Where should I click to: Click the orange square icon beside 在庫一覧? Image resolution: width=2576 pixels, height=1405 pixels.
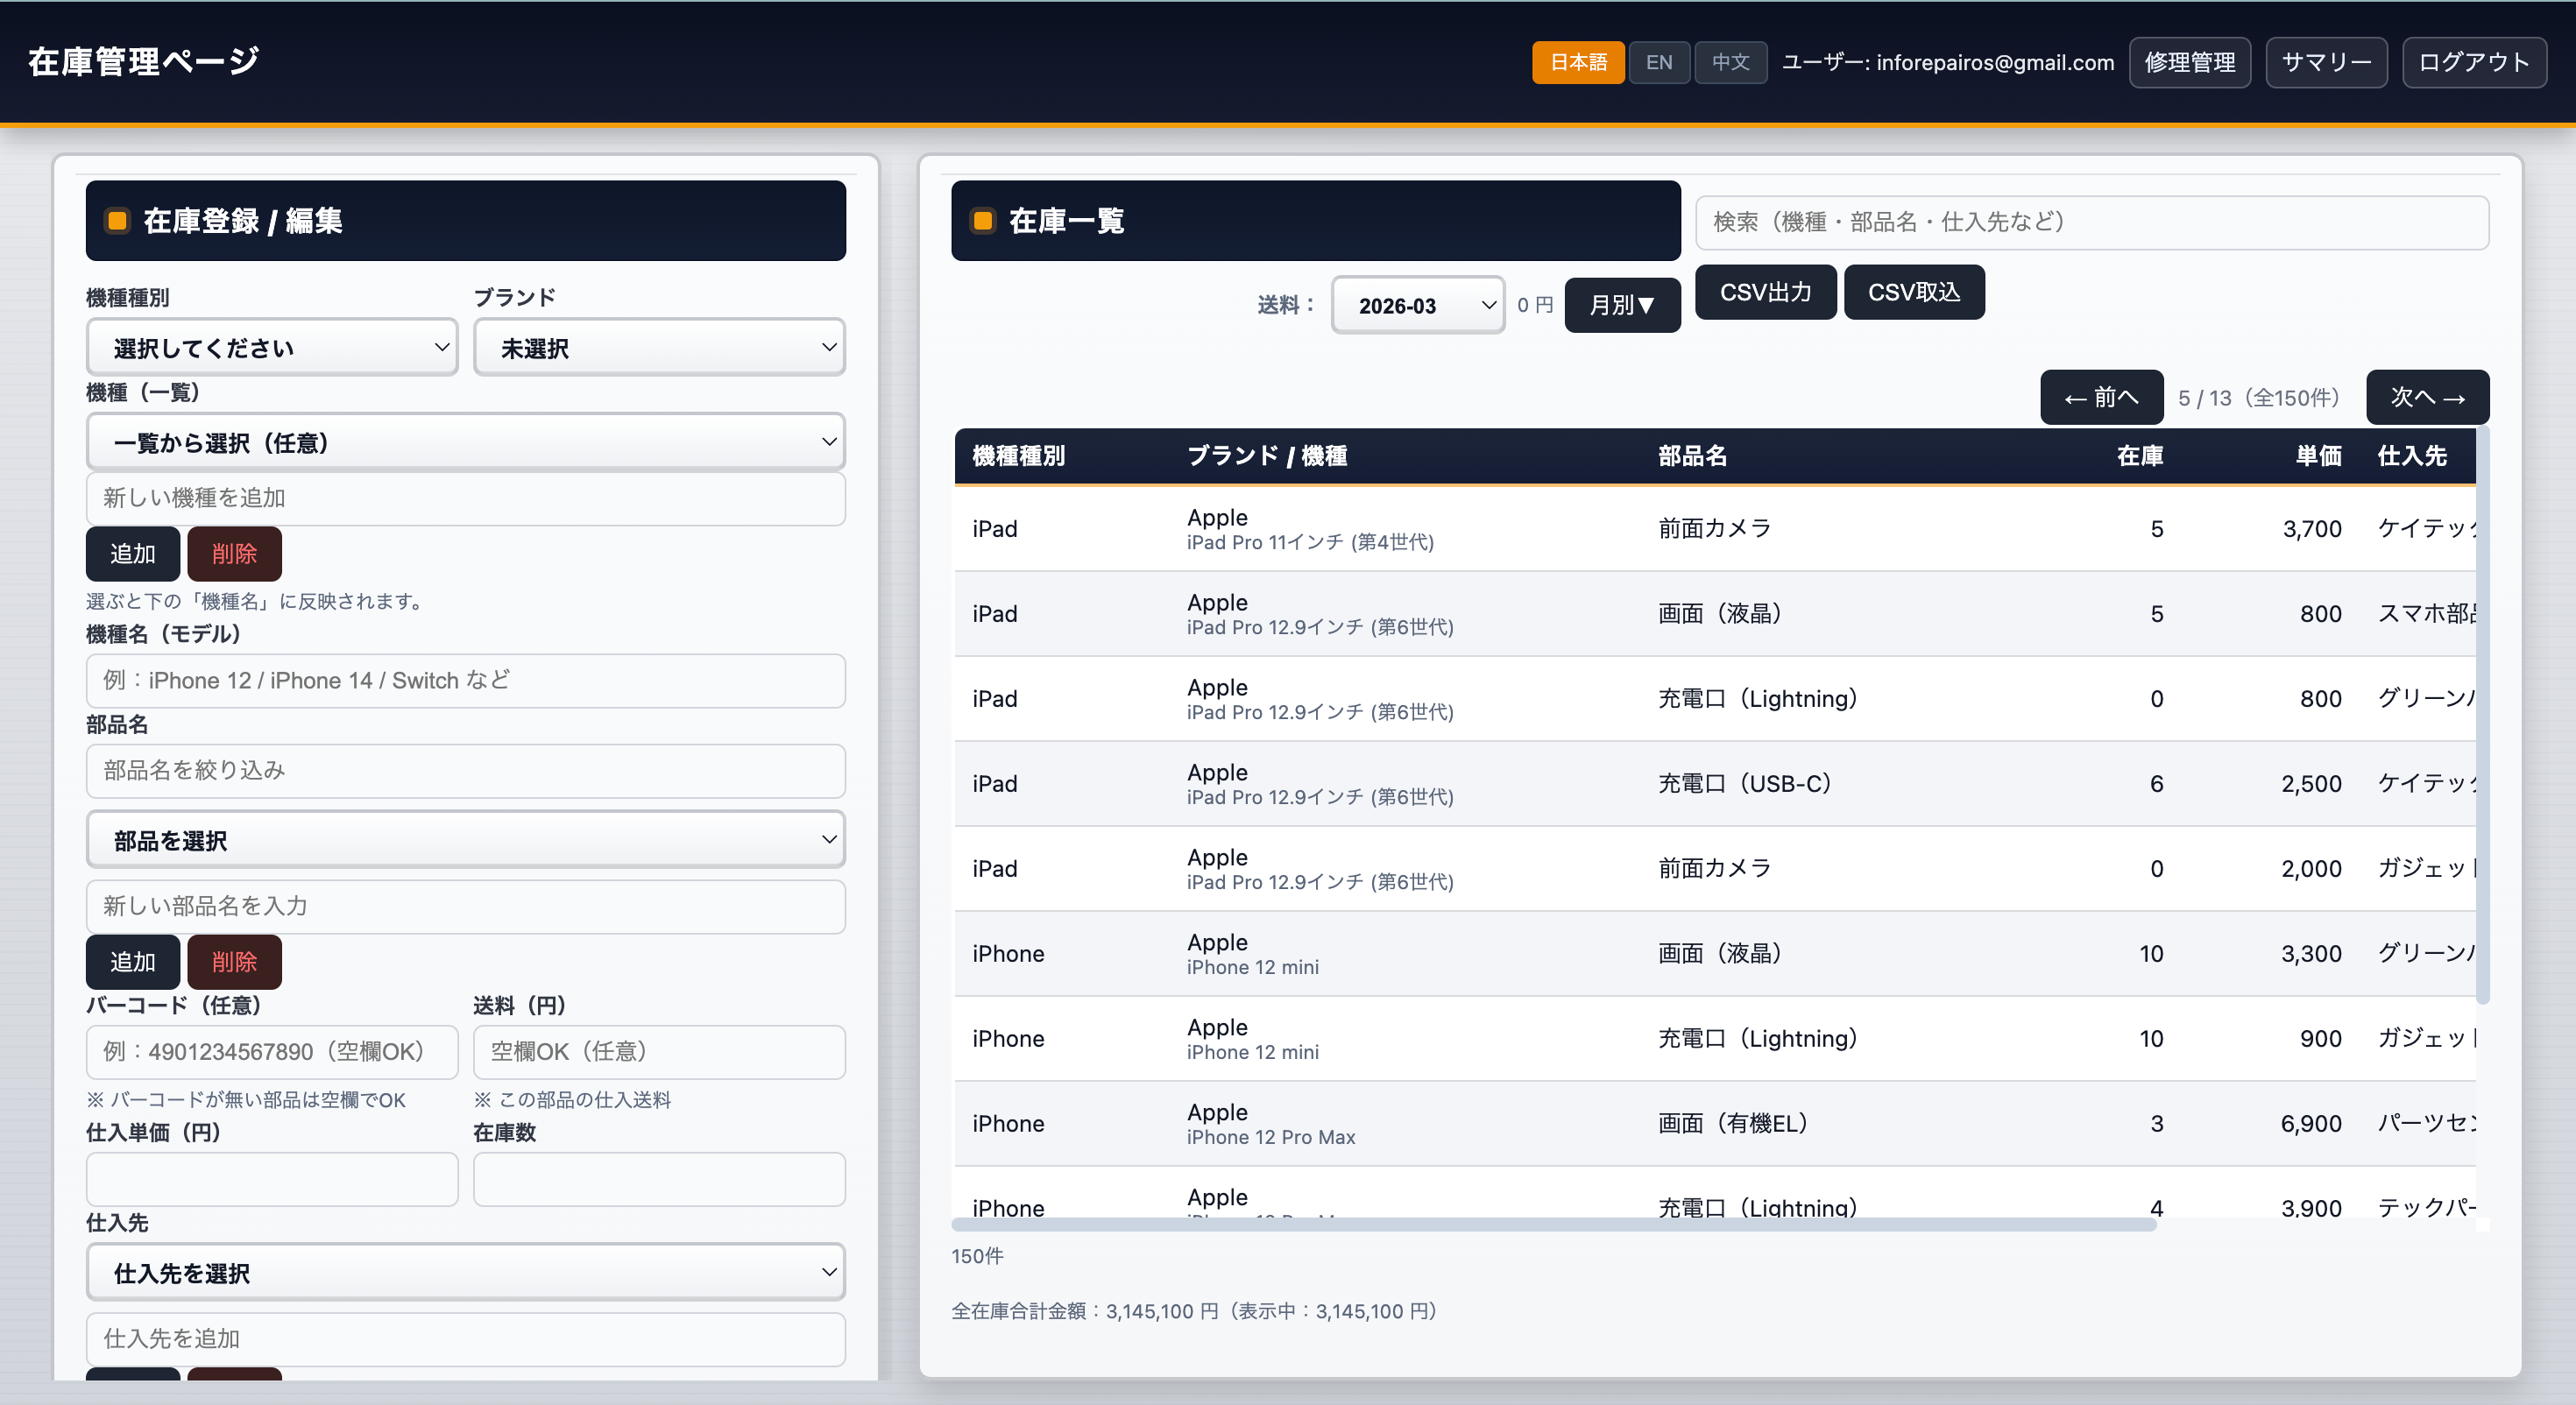coord(983,221)
